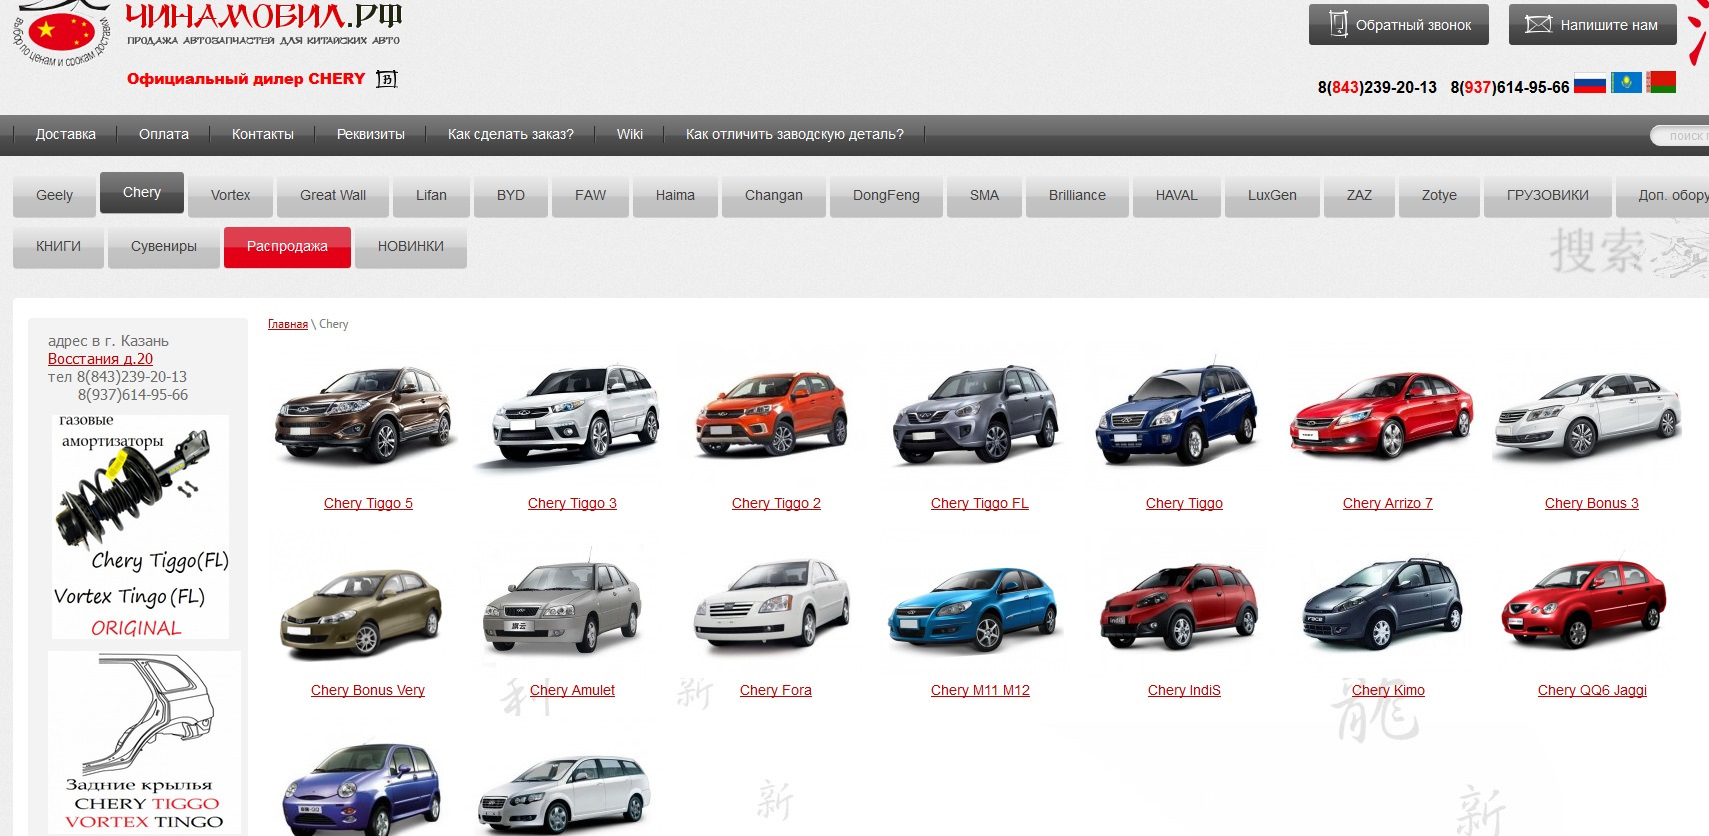The image size is (1709, 836).
Task: Open the LuxGen brand tab
Action: pos(1272,196)
